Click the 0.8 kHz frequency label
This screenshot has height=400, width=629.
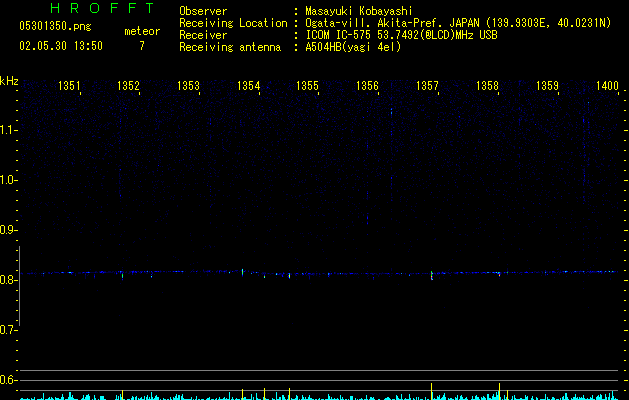[8, 280]
